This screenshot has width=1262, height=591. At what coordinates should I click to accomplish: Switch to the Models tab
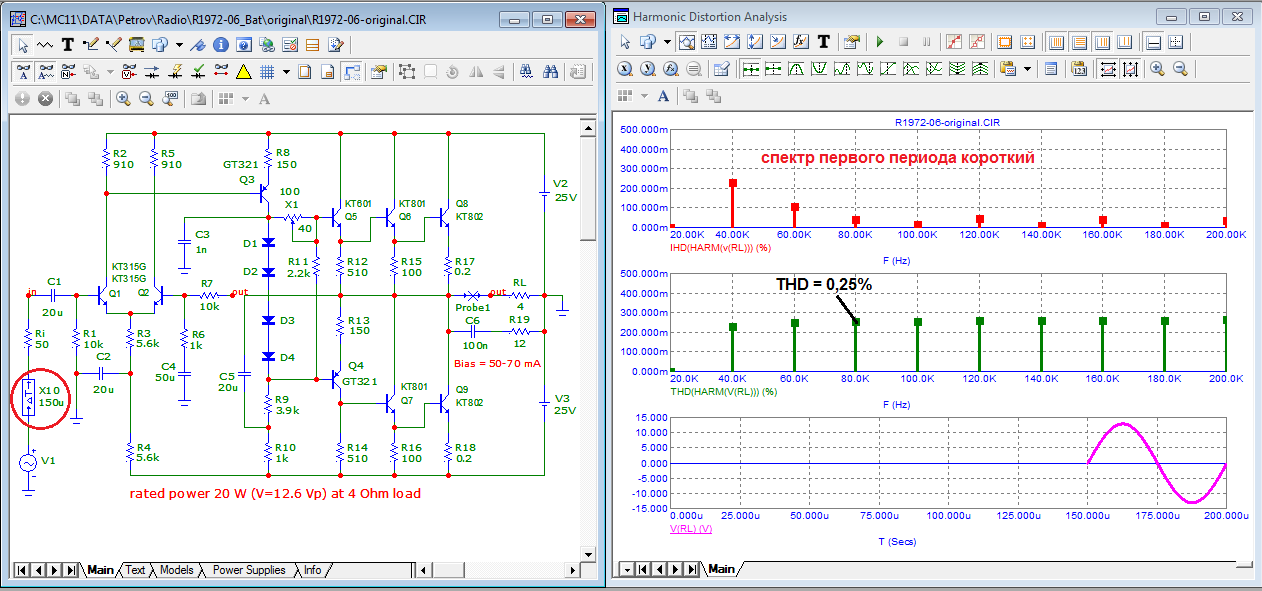pos(176,570)
